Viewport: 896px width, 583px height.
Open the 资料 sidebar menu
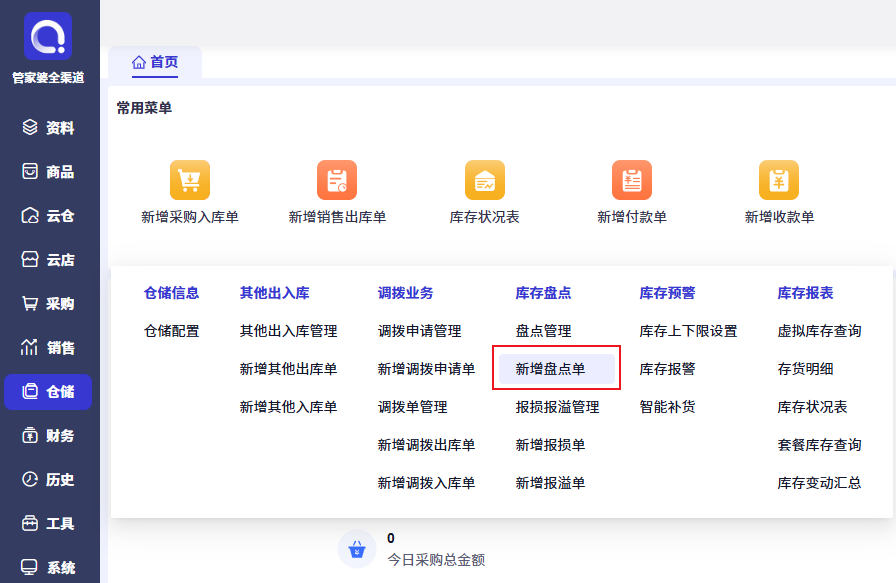click(48, 127)
